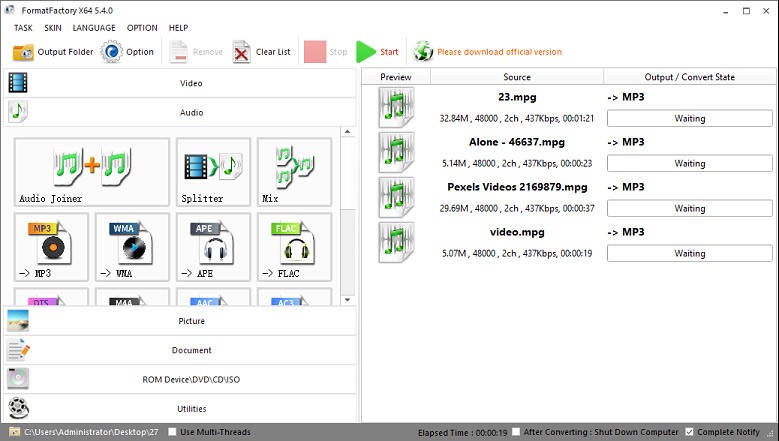Choose the M4A format icon
779x441 pixels.
(132, 297)
